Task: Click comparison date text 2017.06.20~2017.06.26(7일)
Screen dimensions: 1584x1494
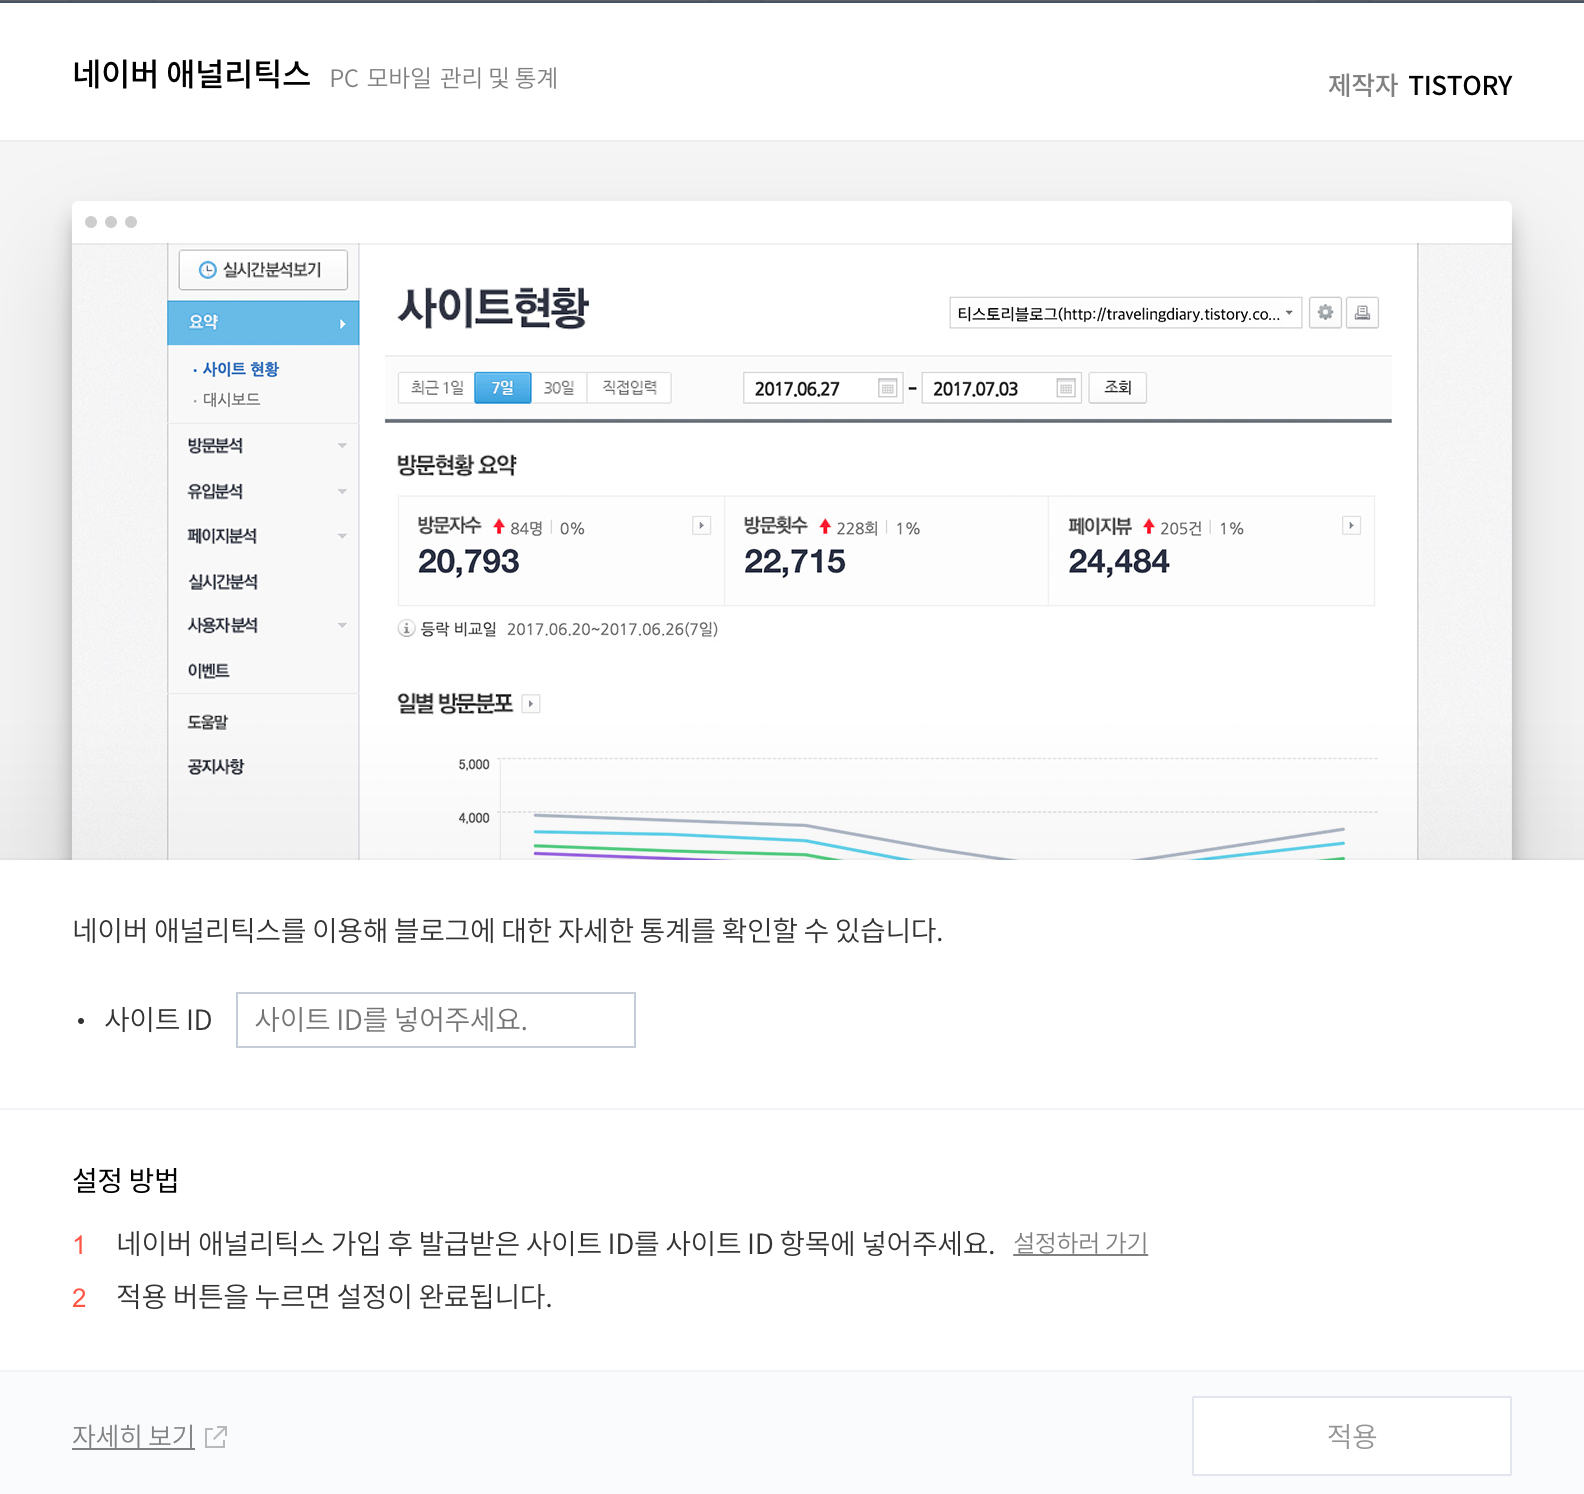Action: tap(612, 629)
